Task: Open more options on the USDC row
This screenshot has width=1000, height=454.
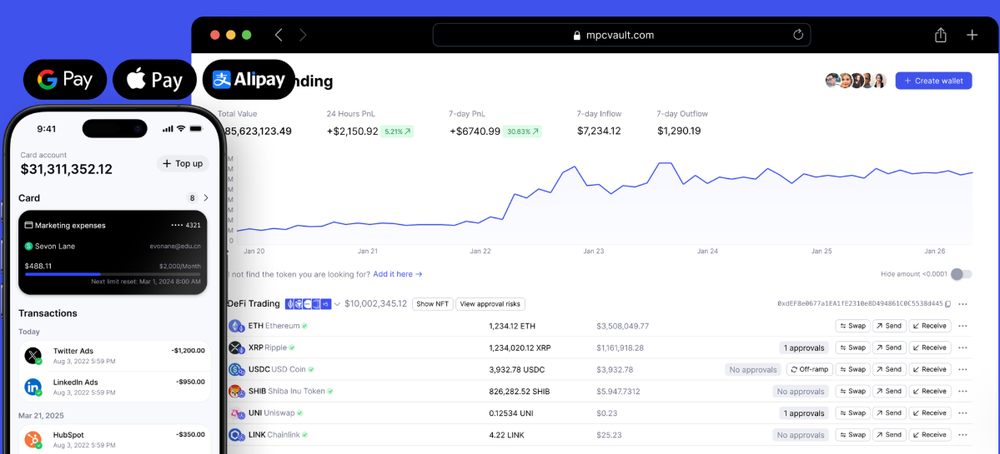Action: coord(963,369)
